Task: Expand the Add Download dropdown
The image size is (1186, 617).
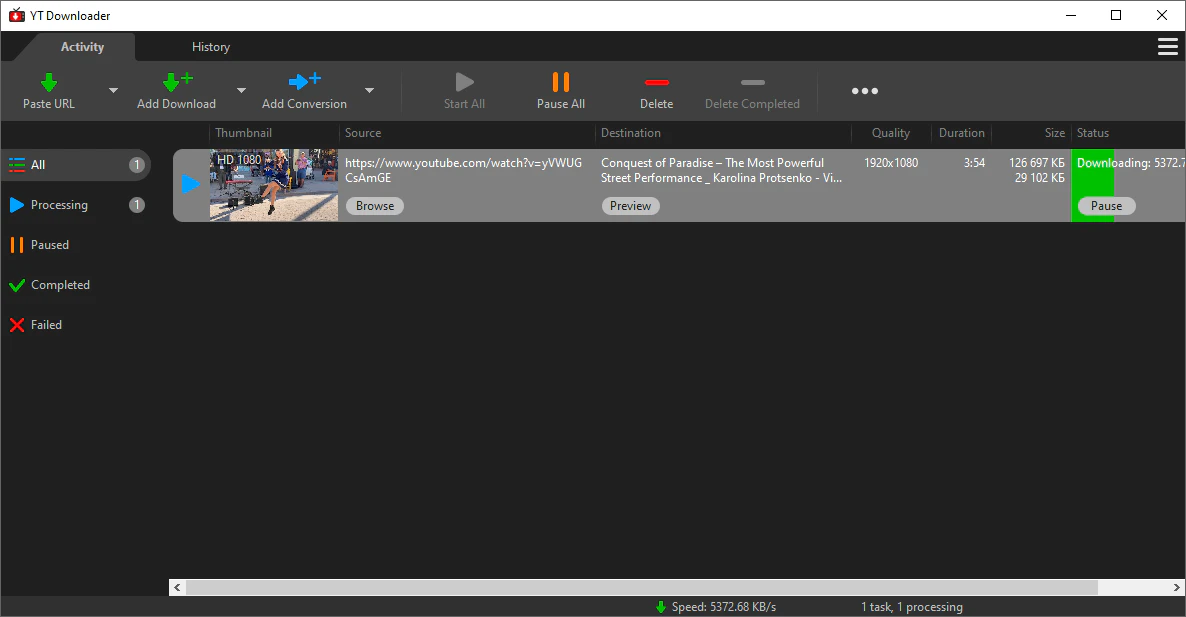Action: (x=241, y=91)
